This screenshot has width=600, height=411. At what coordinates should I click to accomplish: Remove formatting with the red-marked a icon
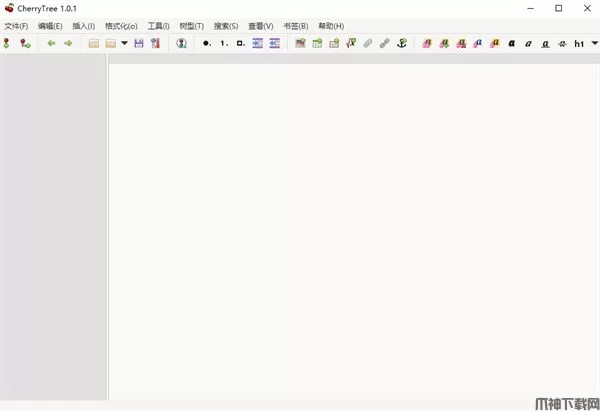[461, 43]
